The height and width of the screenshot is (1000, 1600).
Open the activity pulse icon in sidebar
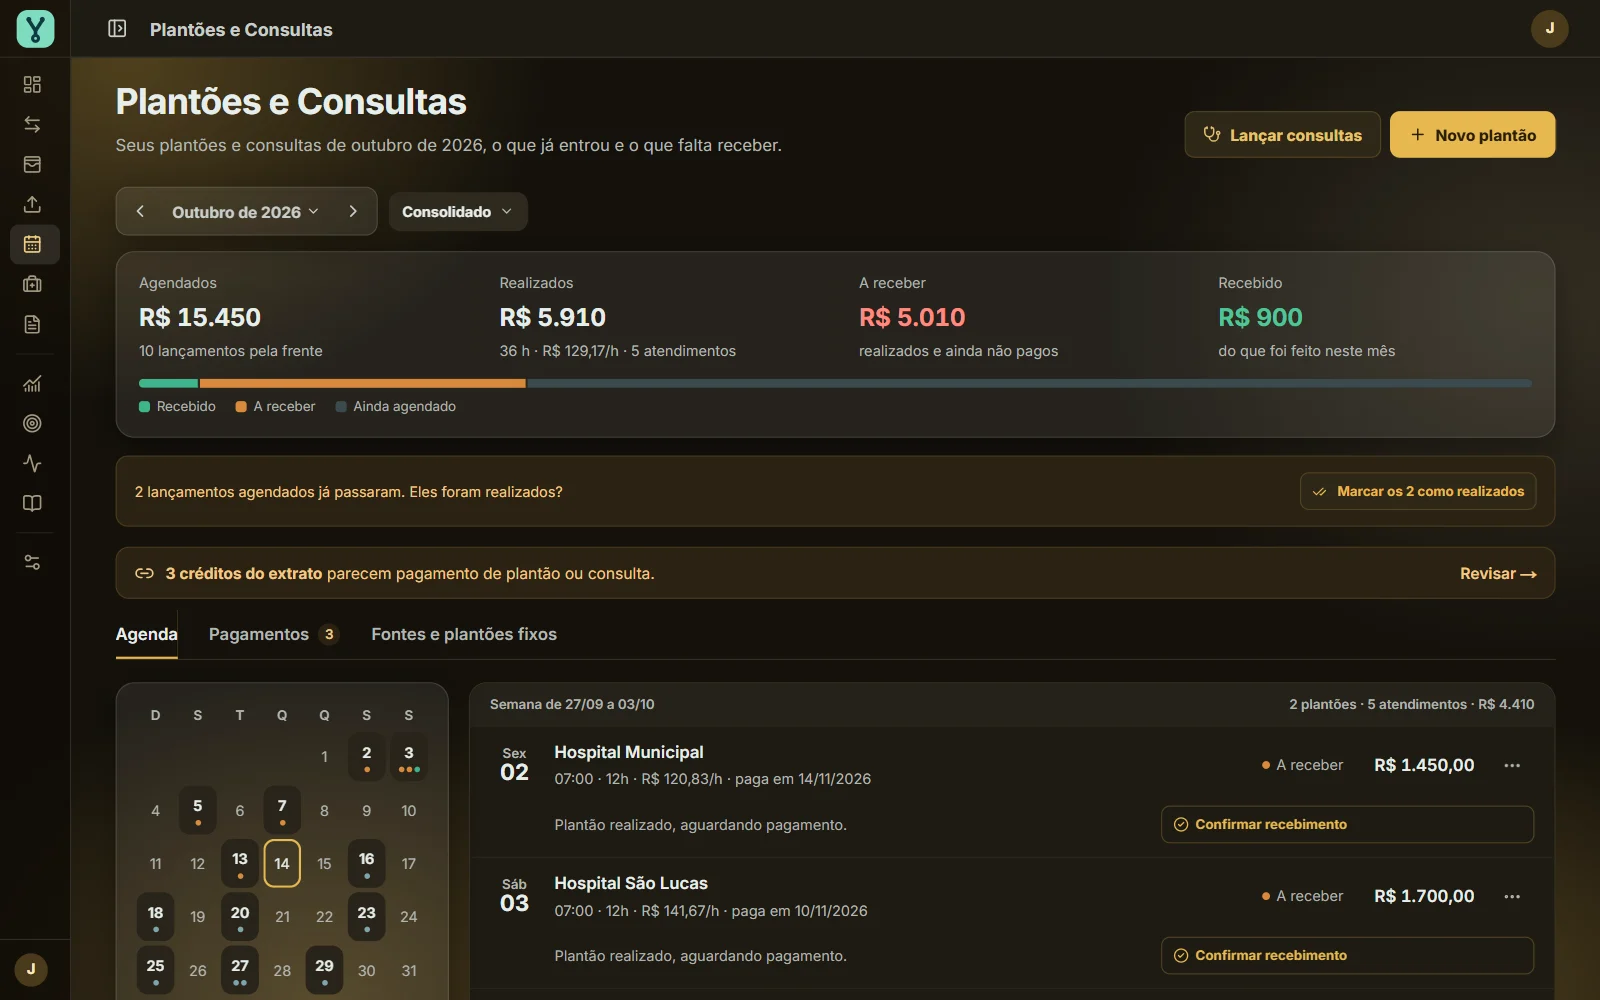[x=32, y=463]
